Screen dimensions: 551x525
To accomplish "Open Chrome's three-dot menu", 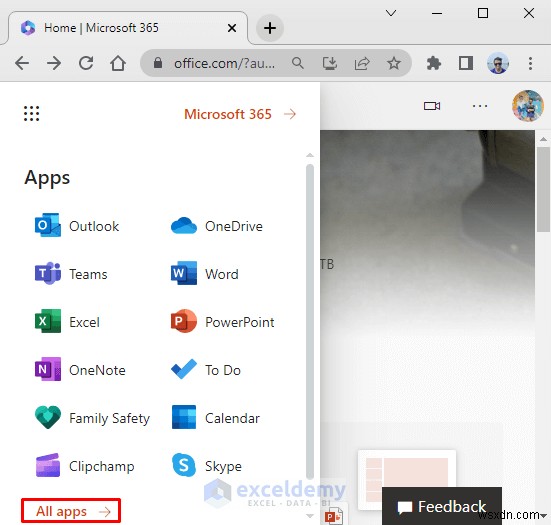I will pos(530,63).
